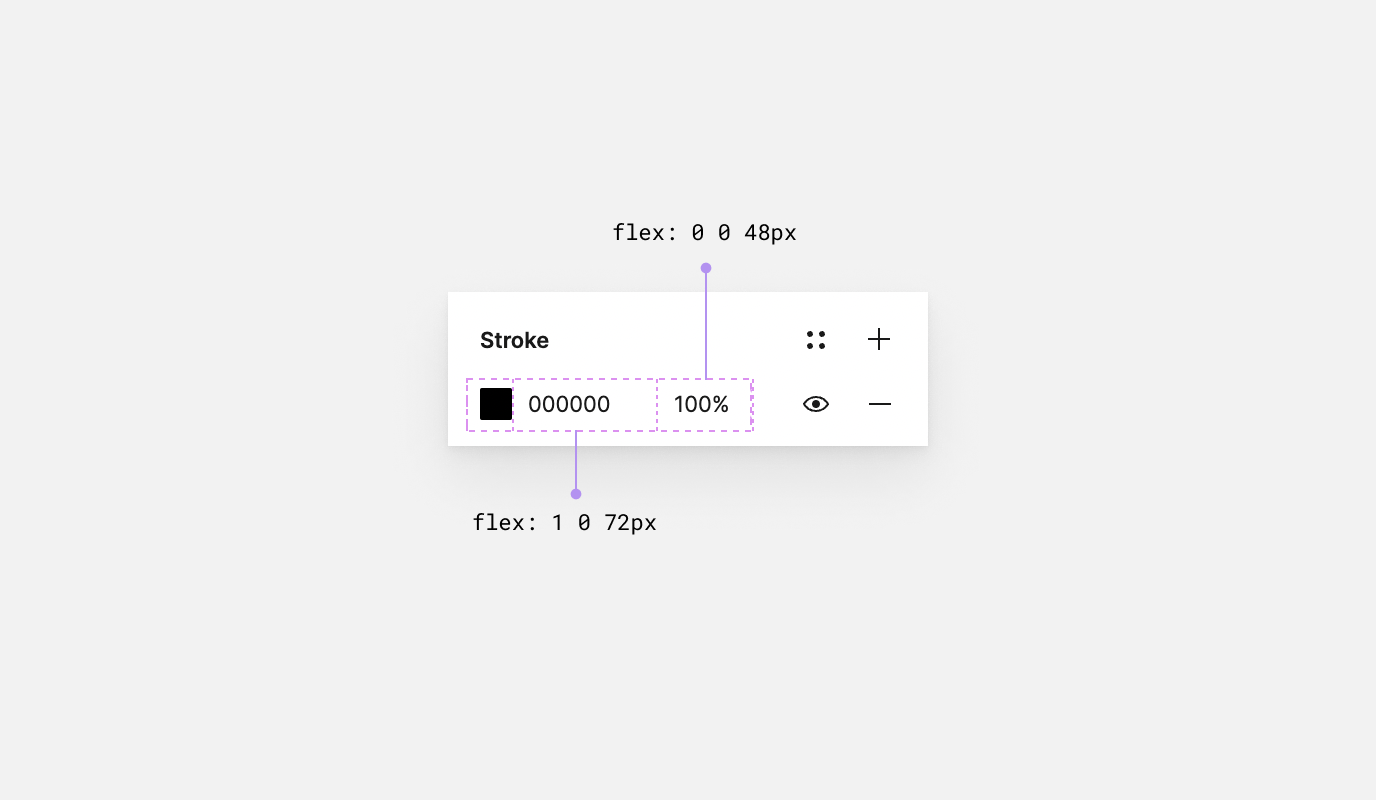Image resolution: width=1376 pixels, height=800 pixels.
Task: Click the purple dot above the panel
Action: click(x=706, y=268)
